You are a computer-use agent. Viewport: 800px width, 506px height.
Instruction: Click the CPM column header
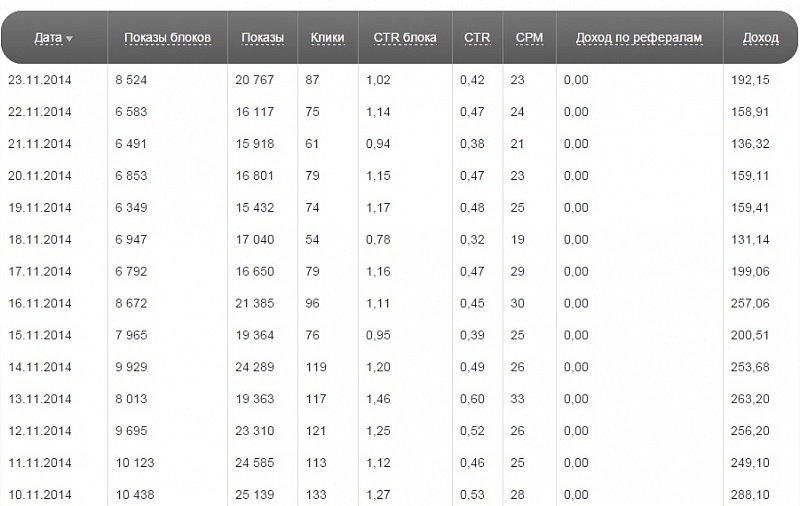click(x=529, y=38)
